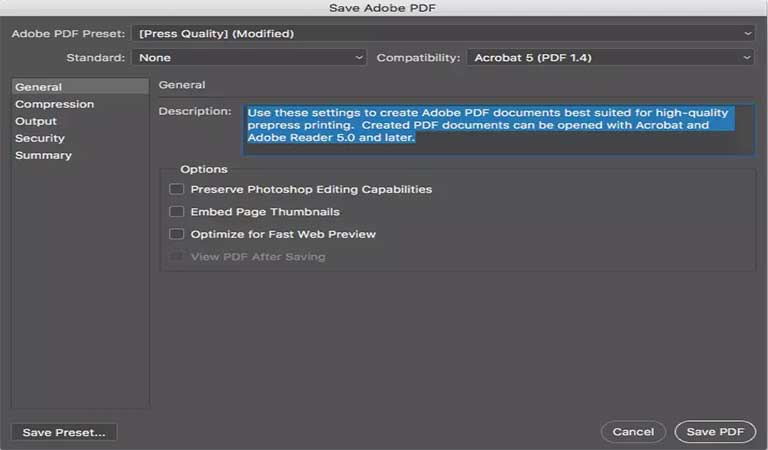
Task: Select General in the left category list
Action: tap(38, 87)
